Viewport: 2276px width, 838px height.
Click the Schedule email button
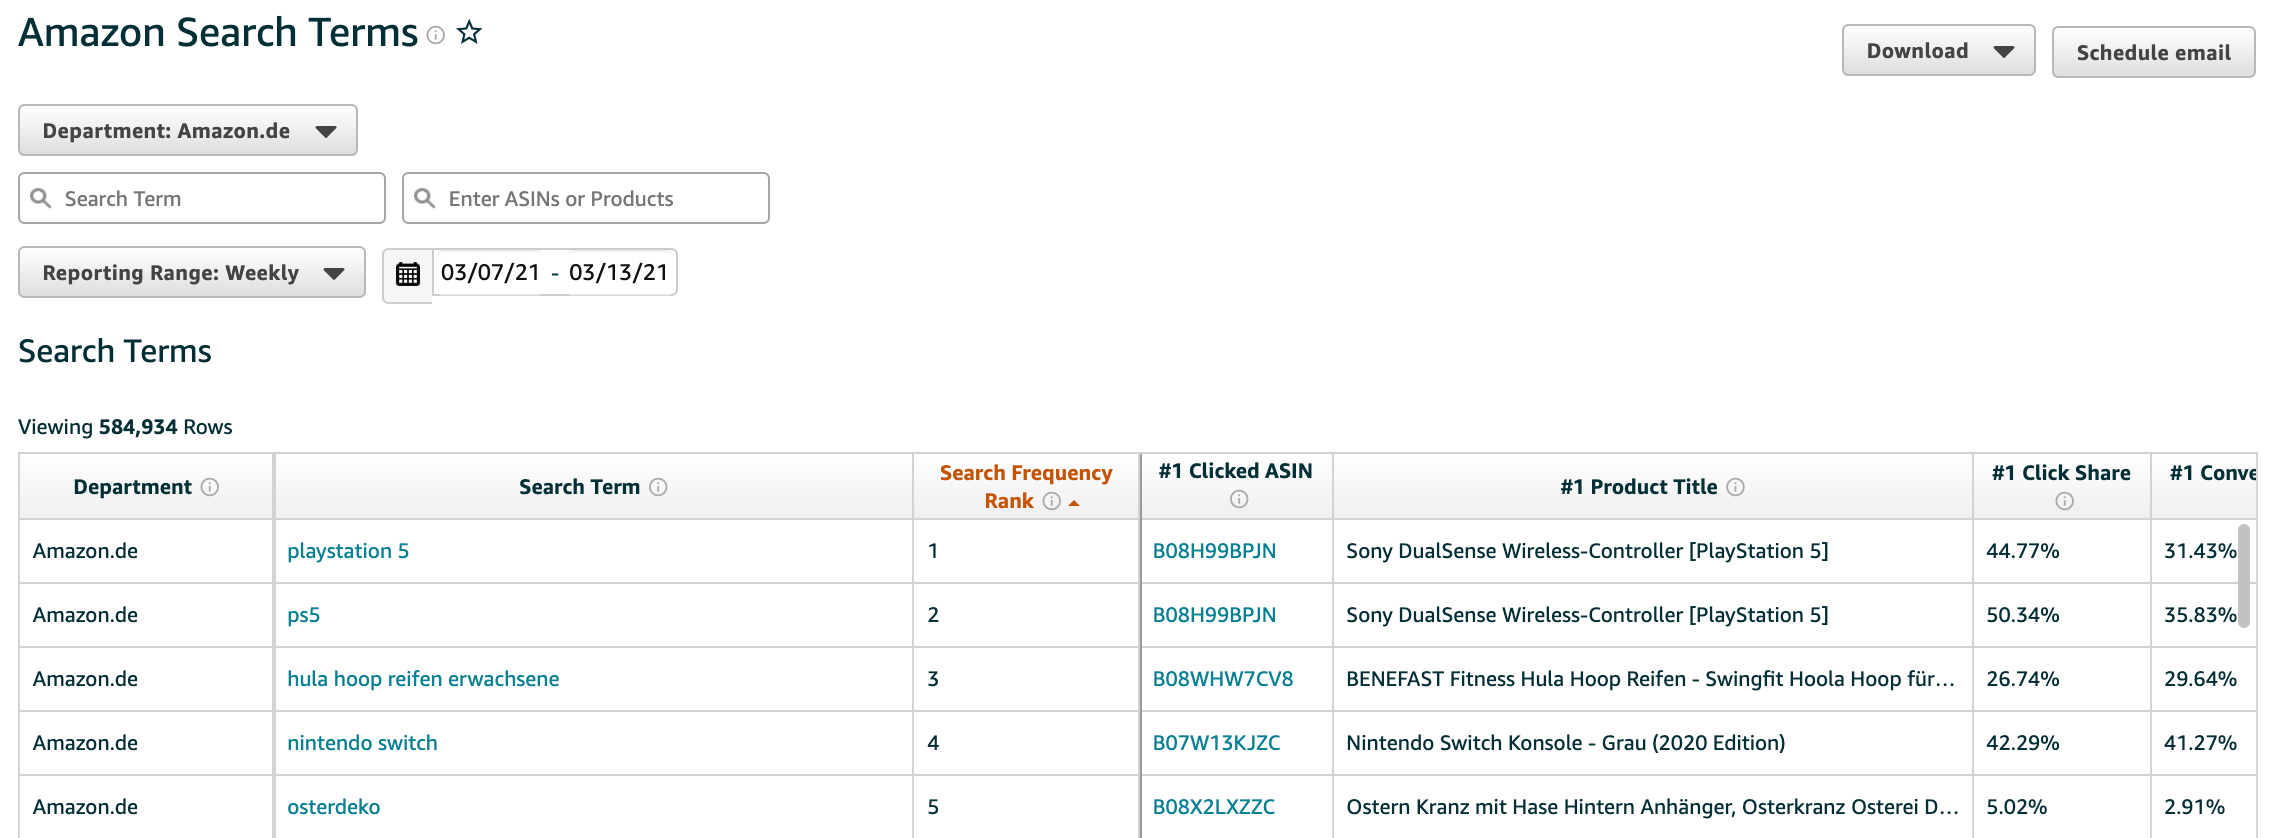(2153, 52)
